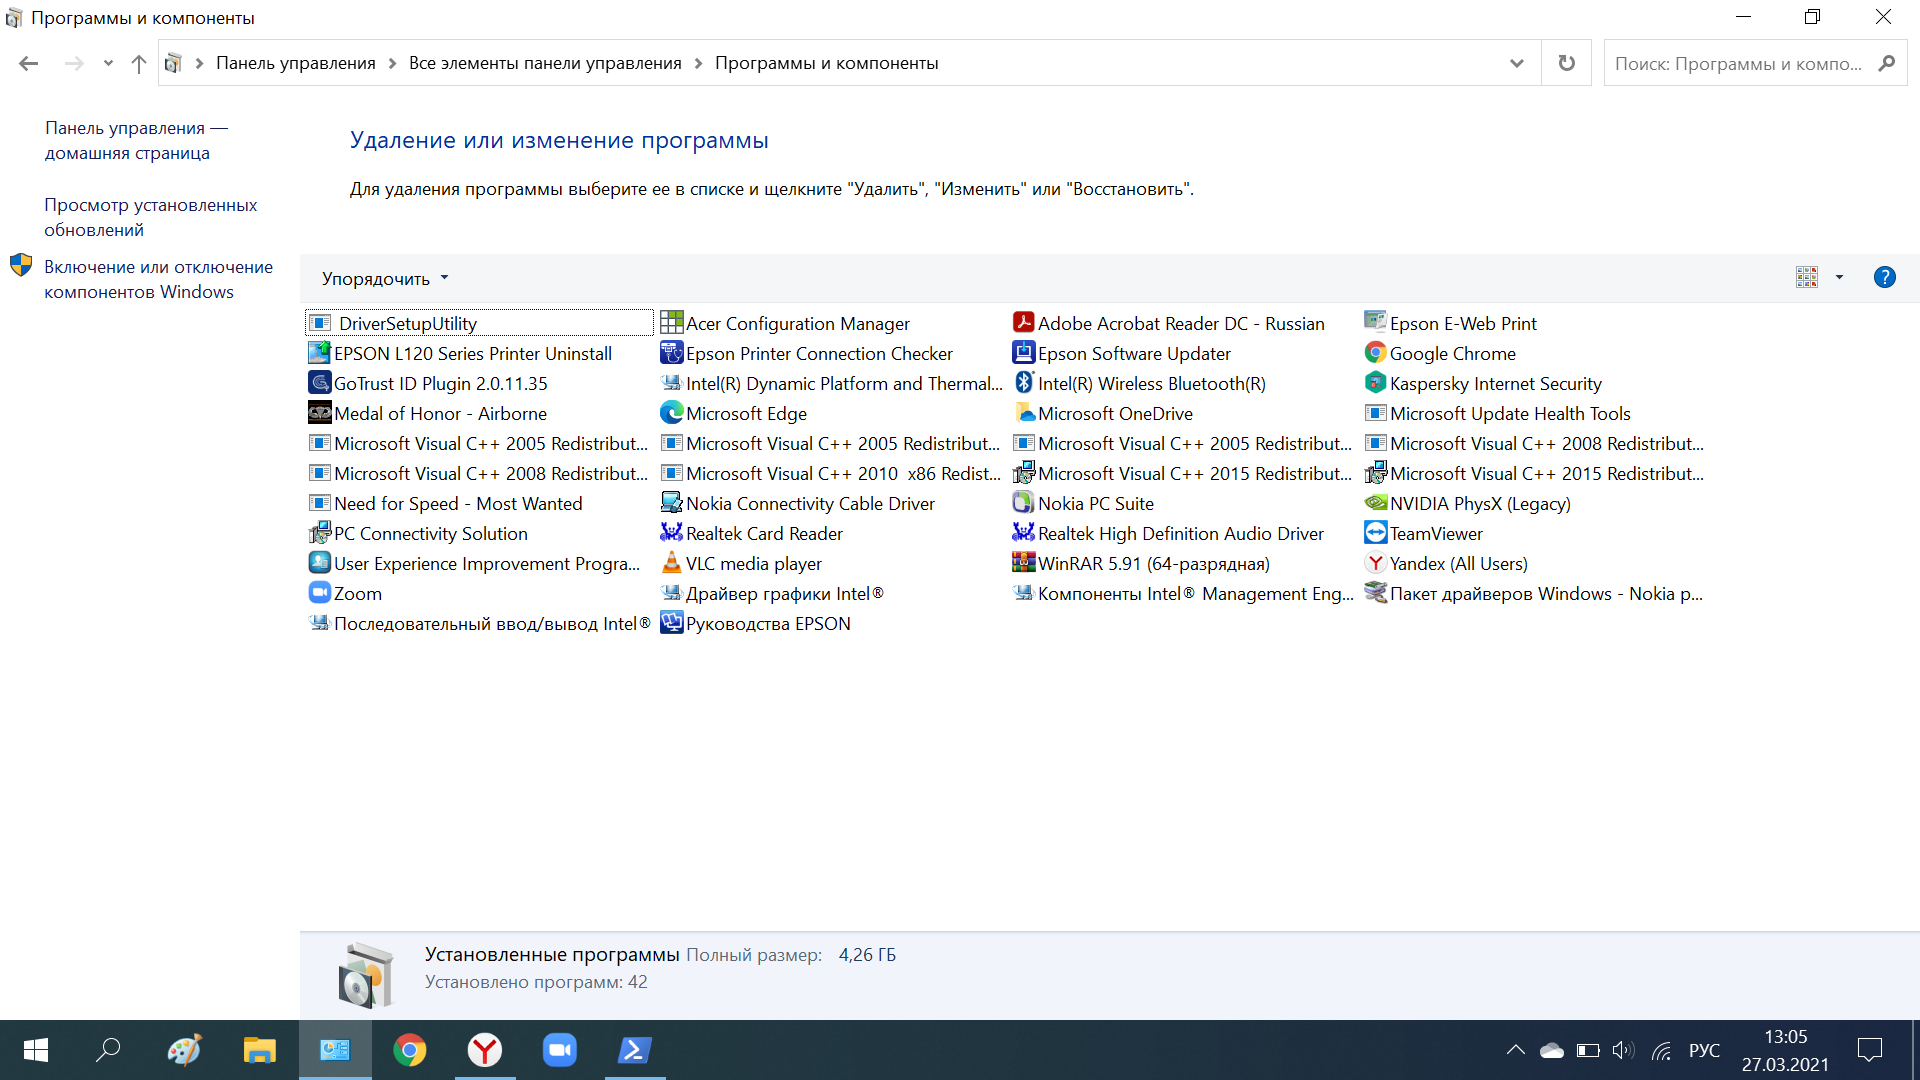Open the recent locations dropdown arrow
The width and height of the screenshot is (1920, 1080).
click(x=108, y=63)
